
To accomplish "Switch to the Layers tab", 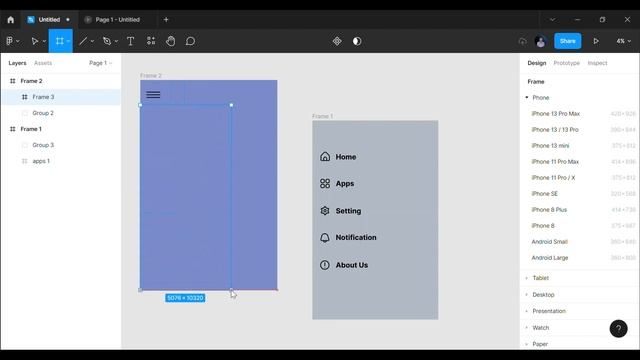I will coord(17,63).
